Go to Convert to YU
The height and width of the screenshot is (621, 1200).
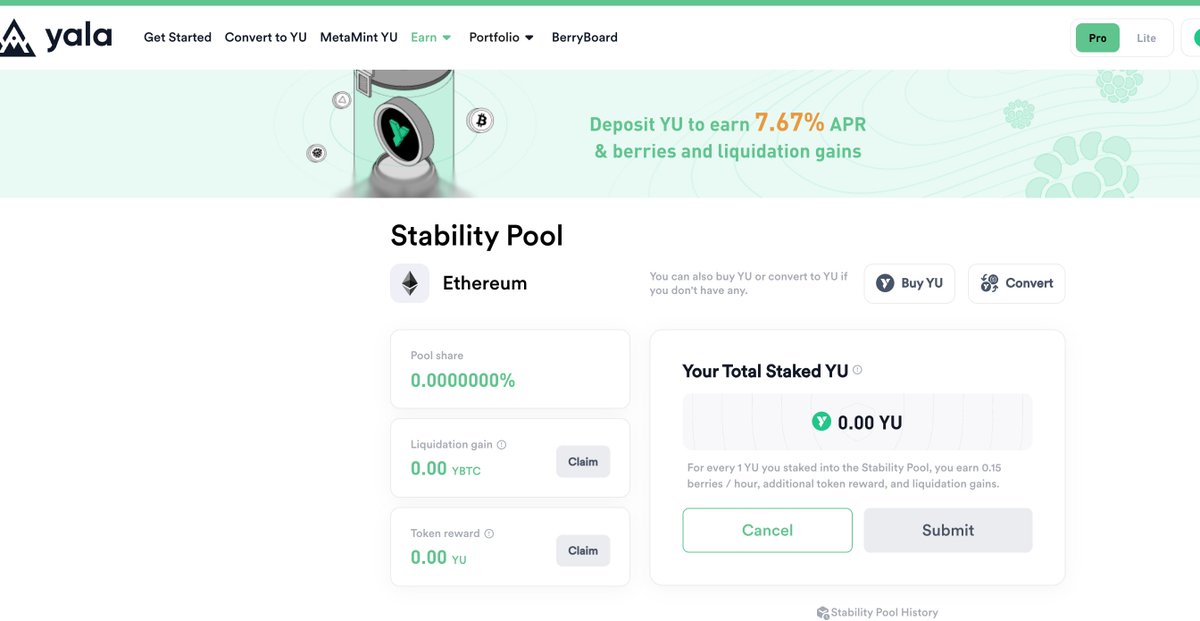tap(266, 37)
